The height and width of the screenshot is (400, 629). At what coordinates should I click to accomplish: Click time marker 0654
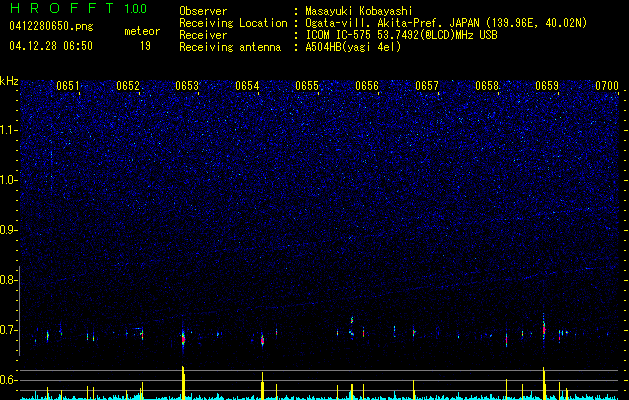(x=247, y=86)
